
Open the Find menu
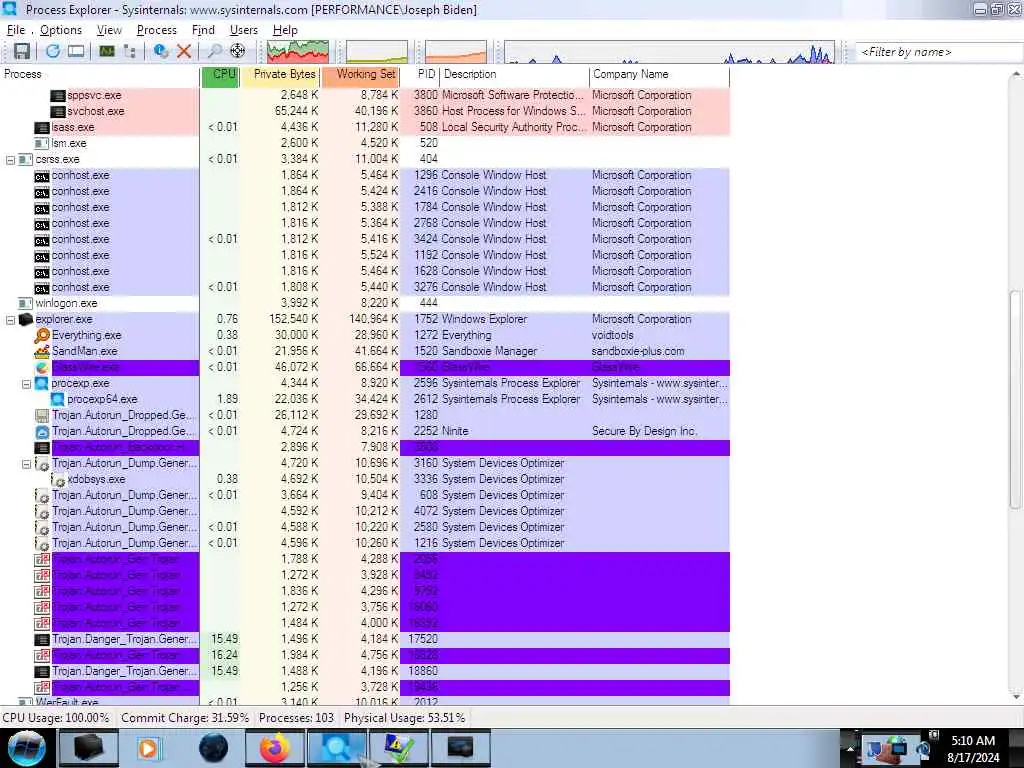click(x=203, y=30)
